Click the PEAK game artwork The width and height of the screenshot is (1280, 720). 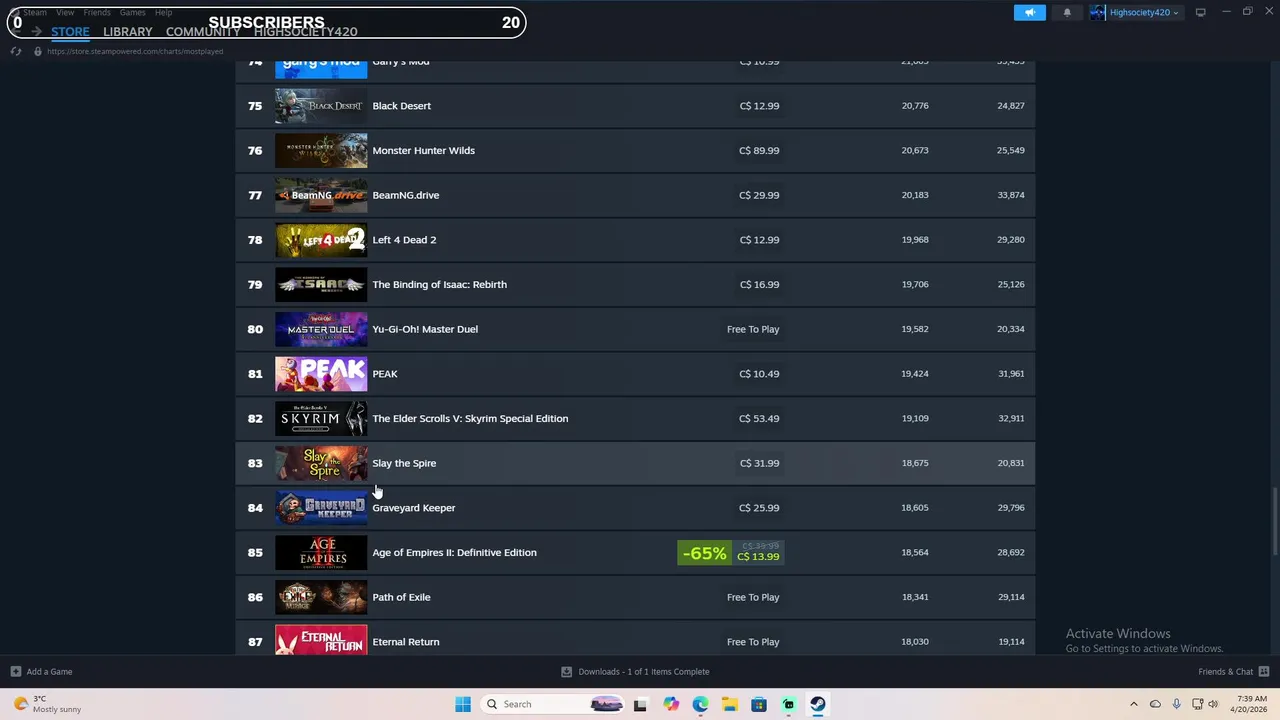[321, 374]
